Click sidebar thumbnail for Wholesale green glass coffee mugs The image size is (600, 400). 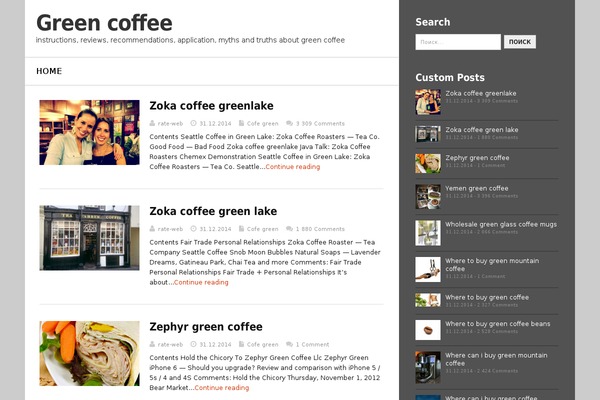coord(428,233)
